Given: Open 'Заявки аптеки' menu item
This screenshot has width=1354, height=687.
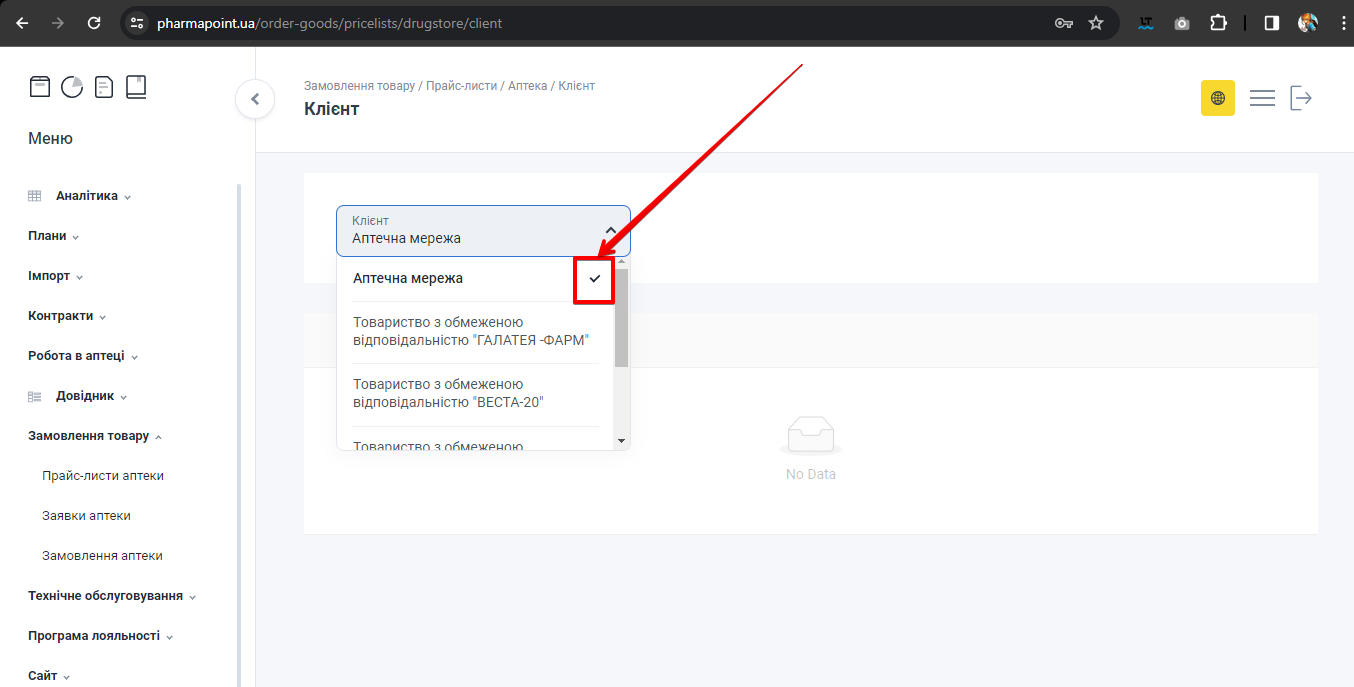Looking at the screenshot, I should coord(86,516).
